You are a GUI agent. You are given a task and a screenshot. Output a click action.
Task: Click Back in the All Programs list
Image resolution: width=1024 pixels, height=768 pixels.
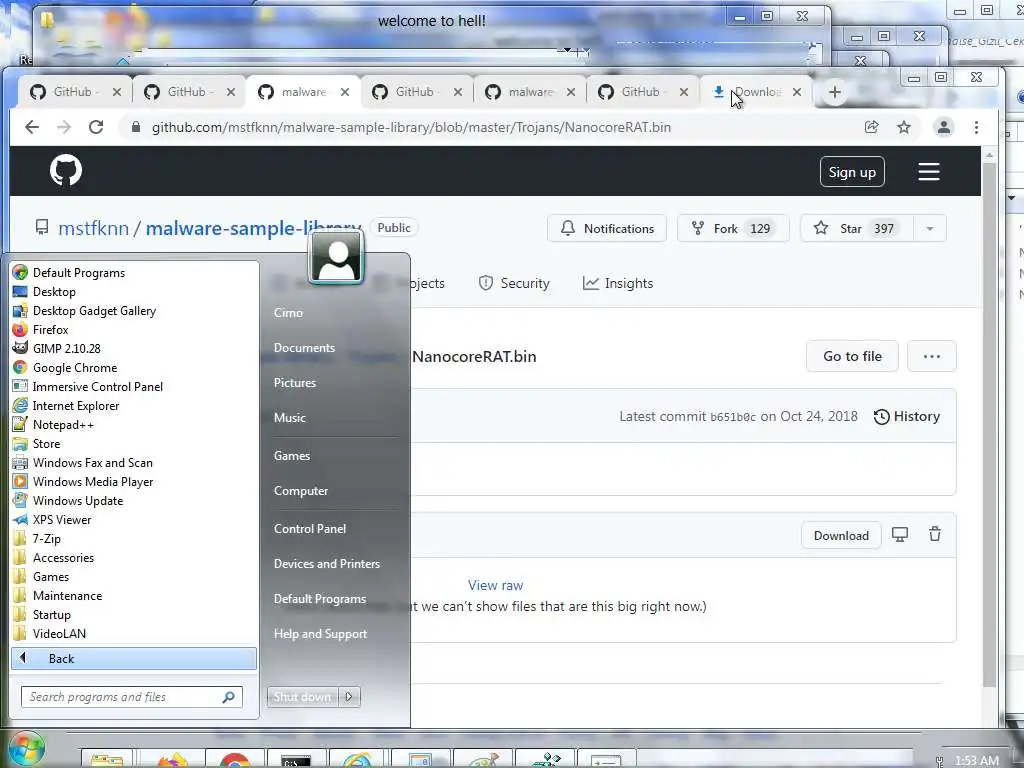pos(134,658)
